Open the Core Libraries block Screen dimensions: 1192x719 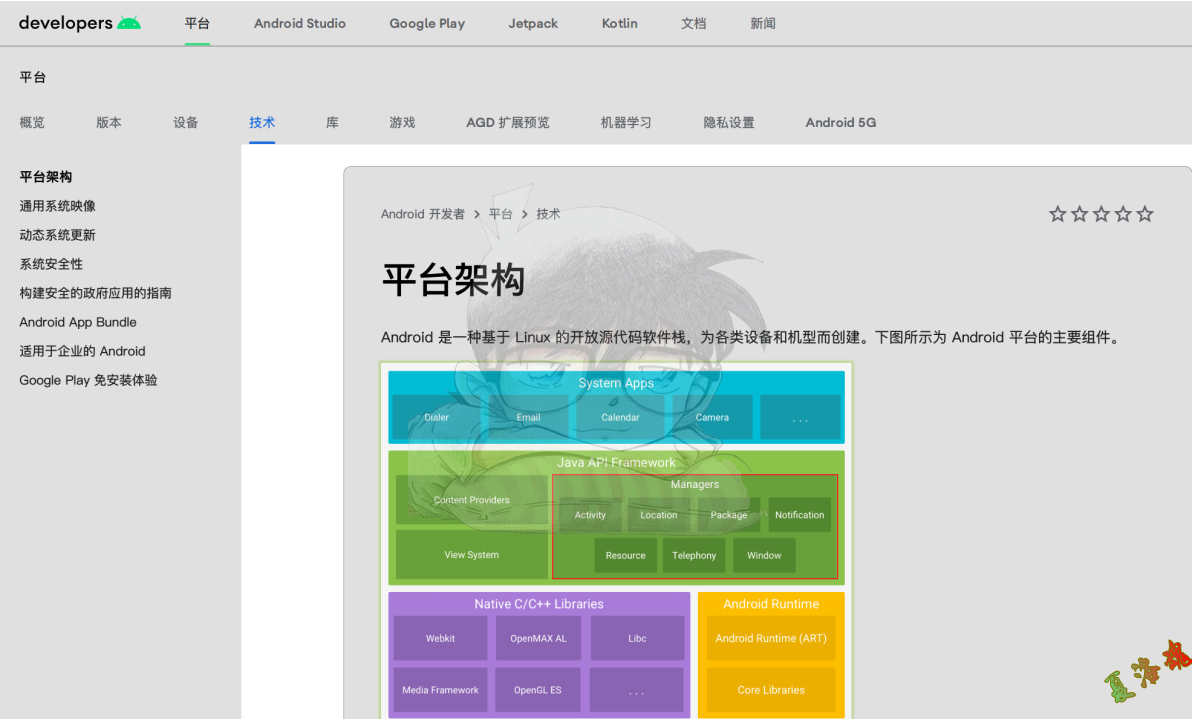(x=771, y=689)
